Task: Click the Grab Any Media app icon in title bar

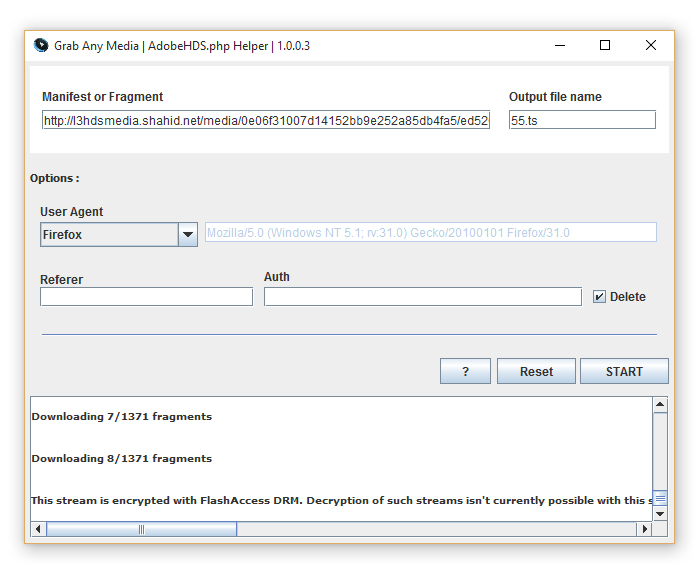Action: point(41,45)
